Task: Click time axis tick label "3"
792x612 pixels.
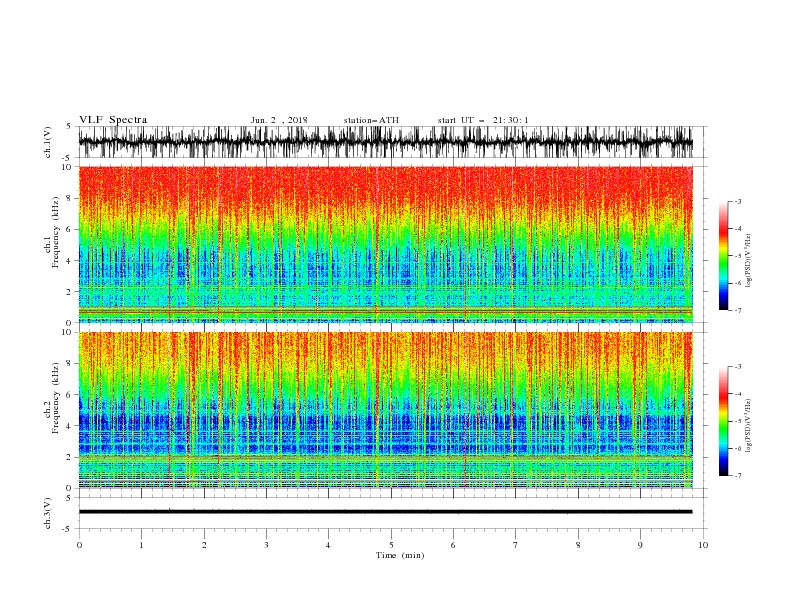Action: click(x=266, y=545)
